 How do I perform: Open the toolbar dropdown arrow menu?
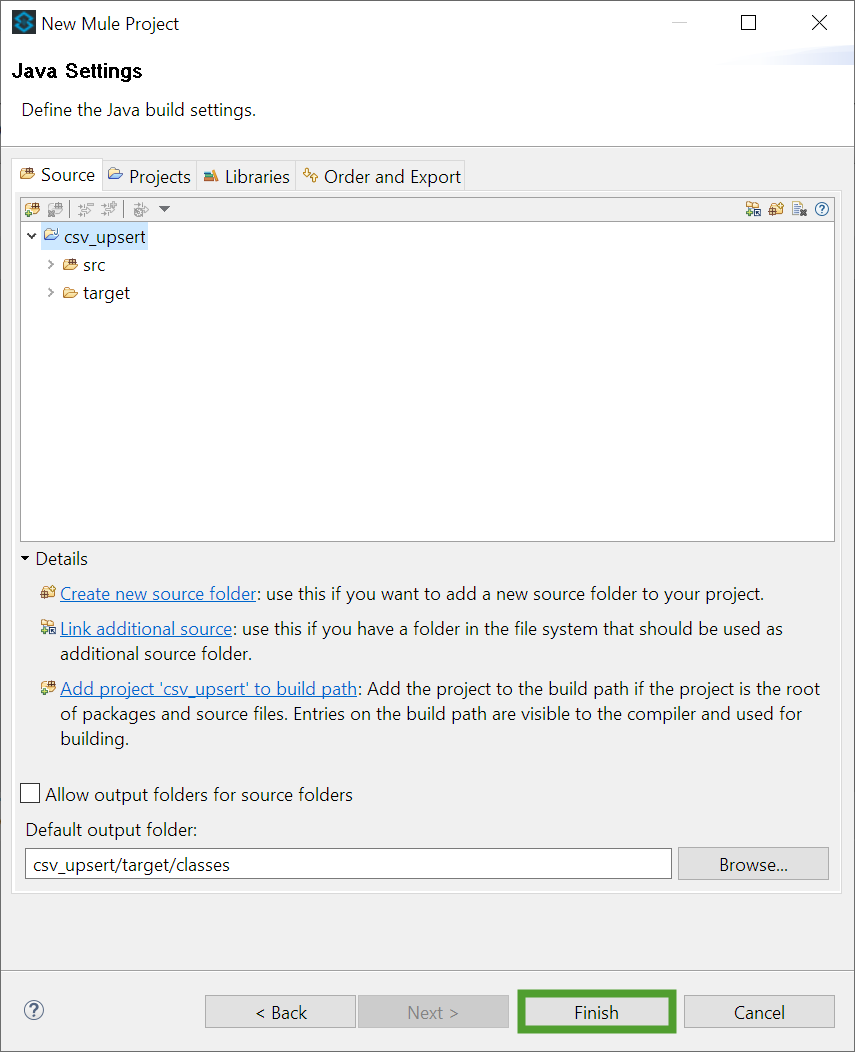(x=164, y=209)
